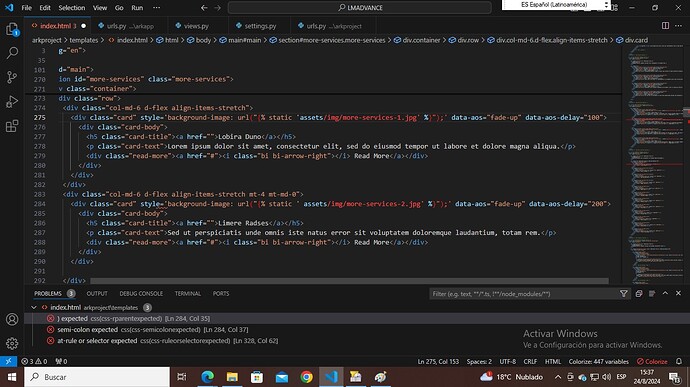Viewport: 690px width, 387px height.
Task: Open editor More Actions ellipsis
Action: (x=679, y=26)
